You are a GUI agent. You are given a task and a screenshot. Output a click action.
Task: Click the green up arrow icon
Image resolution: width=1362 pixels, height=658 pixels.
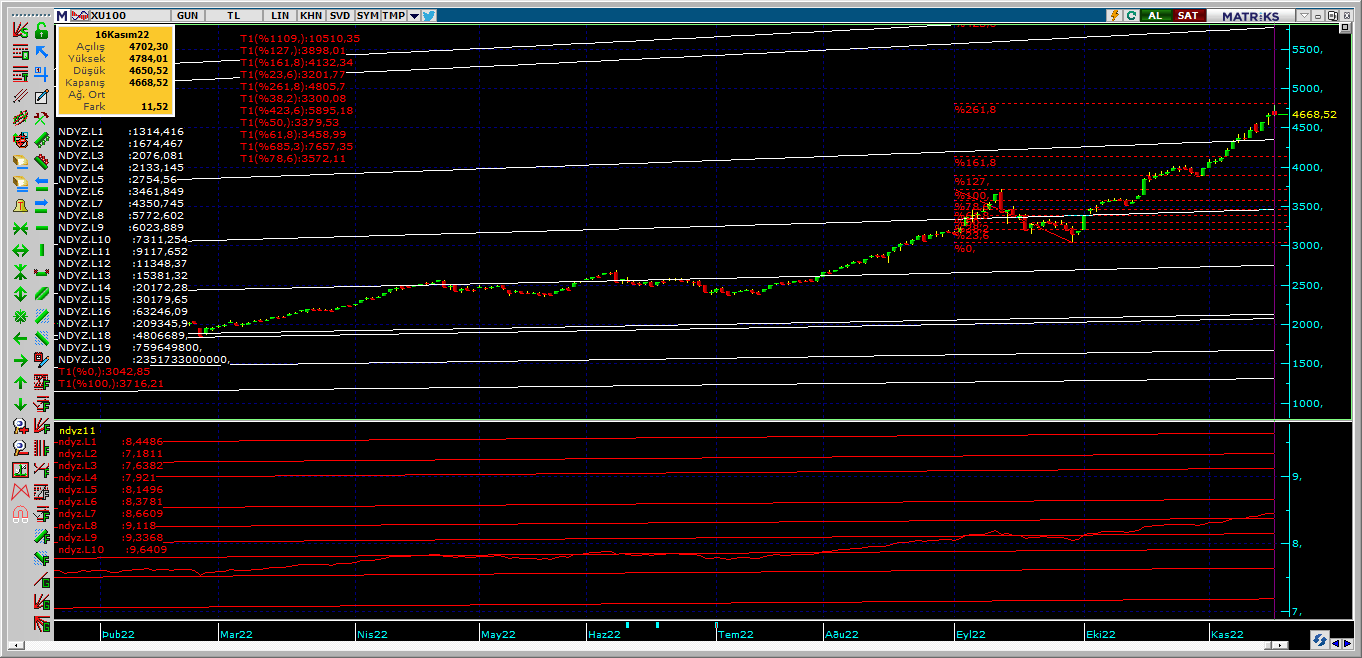click(x=20, y=382)
